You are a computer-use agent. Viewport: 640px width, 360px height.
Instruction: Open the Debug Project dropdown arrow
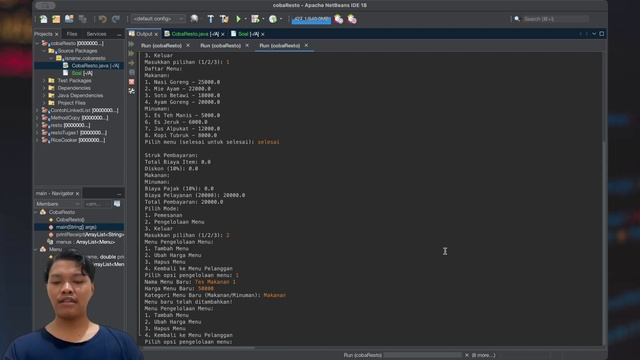click(x=262, y=19)
